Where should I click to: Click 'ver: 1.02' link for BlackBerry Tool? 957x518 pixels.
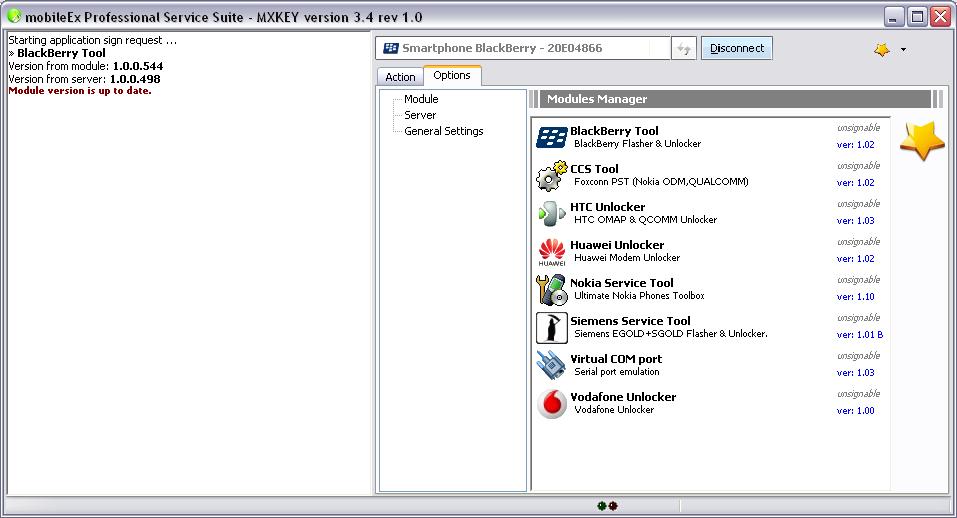[855, 145]
